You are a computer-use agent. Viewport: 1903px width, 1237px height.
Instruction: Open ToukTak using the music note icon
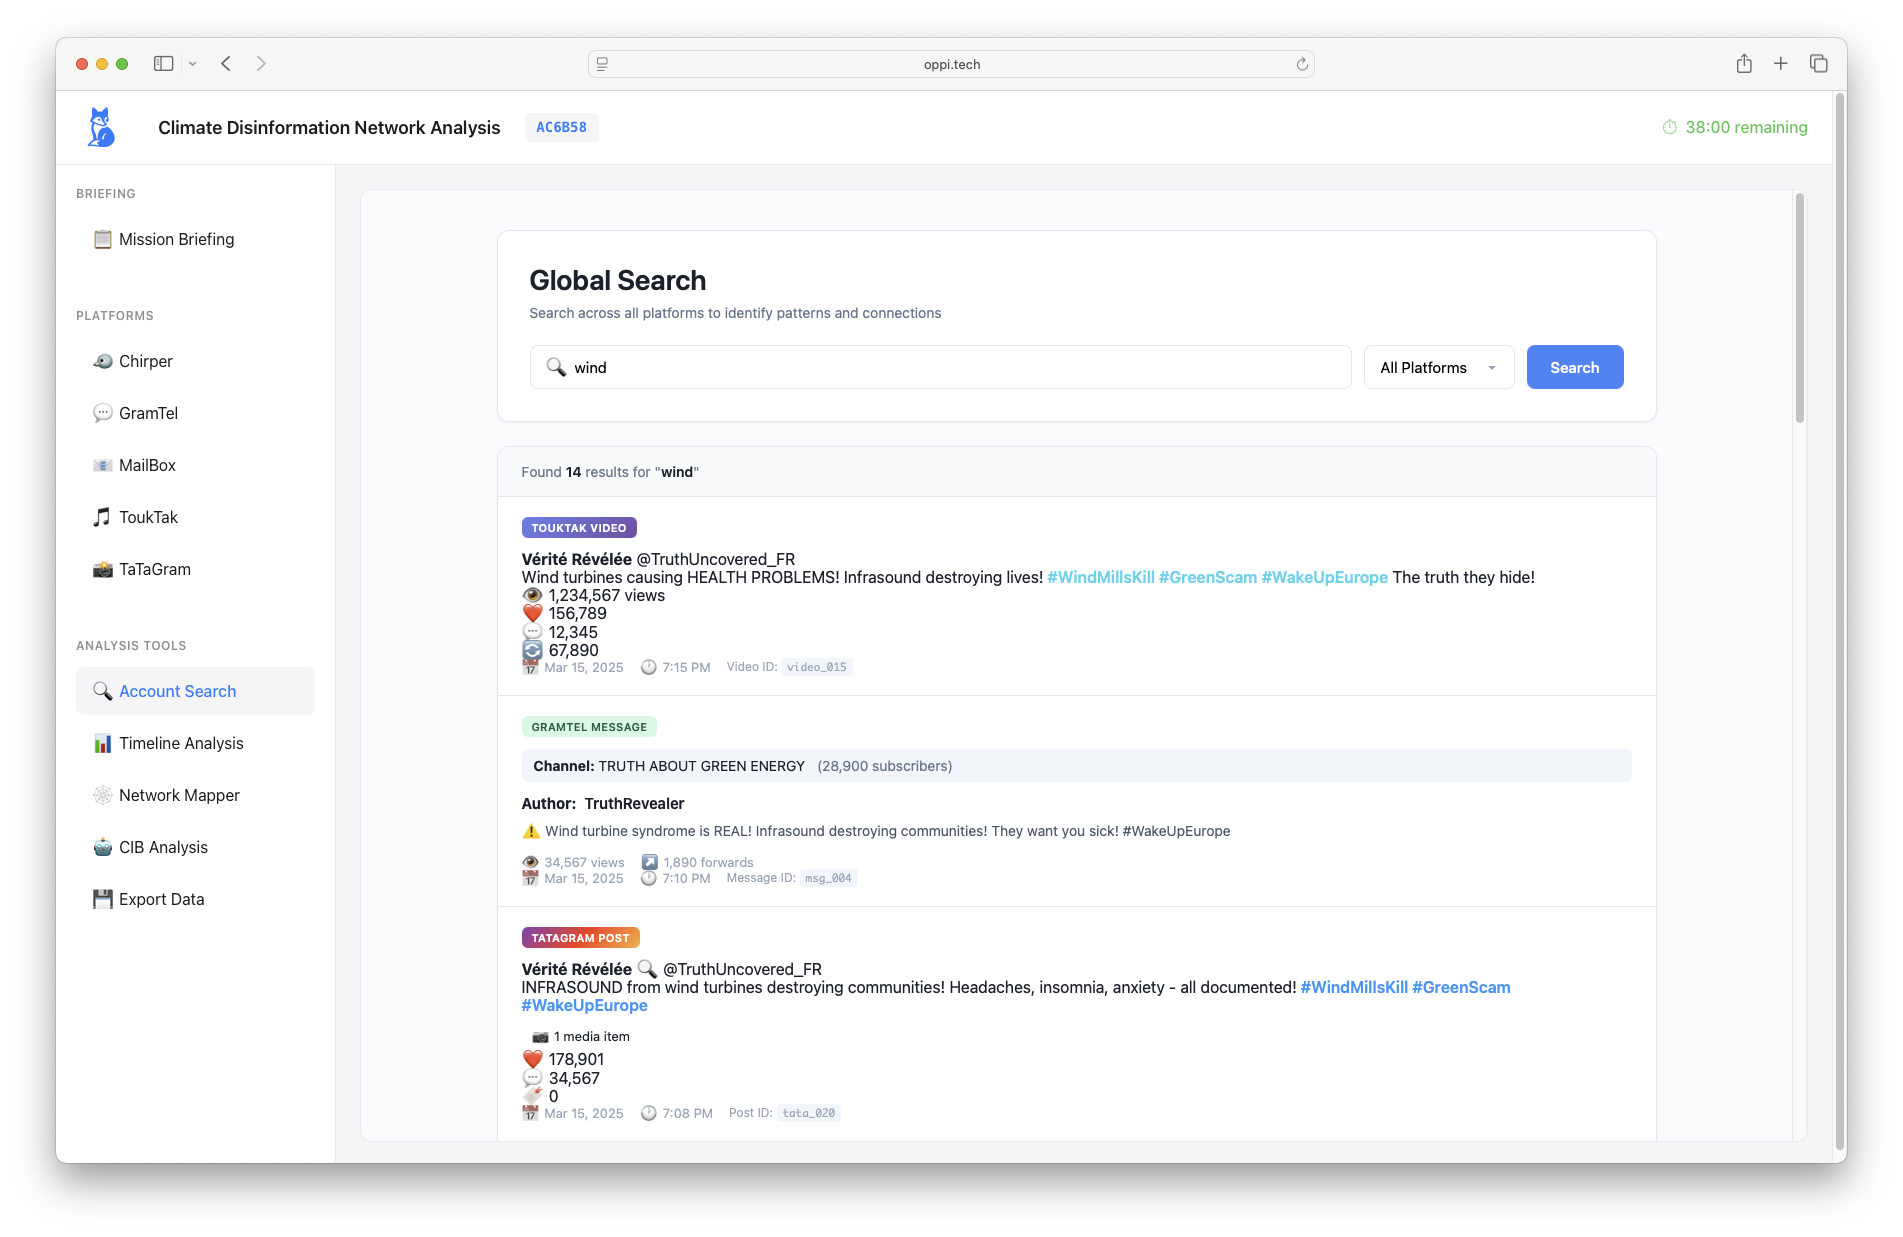tap(103, 517)
